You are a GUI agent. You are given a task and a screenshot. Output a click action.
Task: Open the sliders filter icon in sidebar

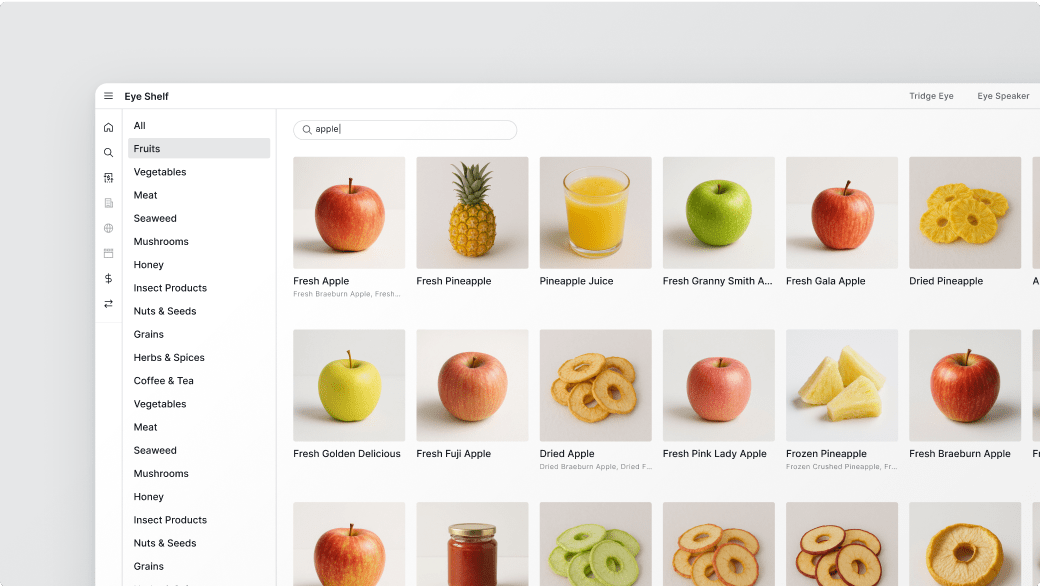pos(108,178)
